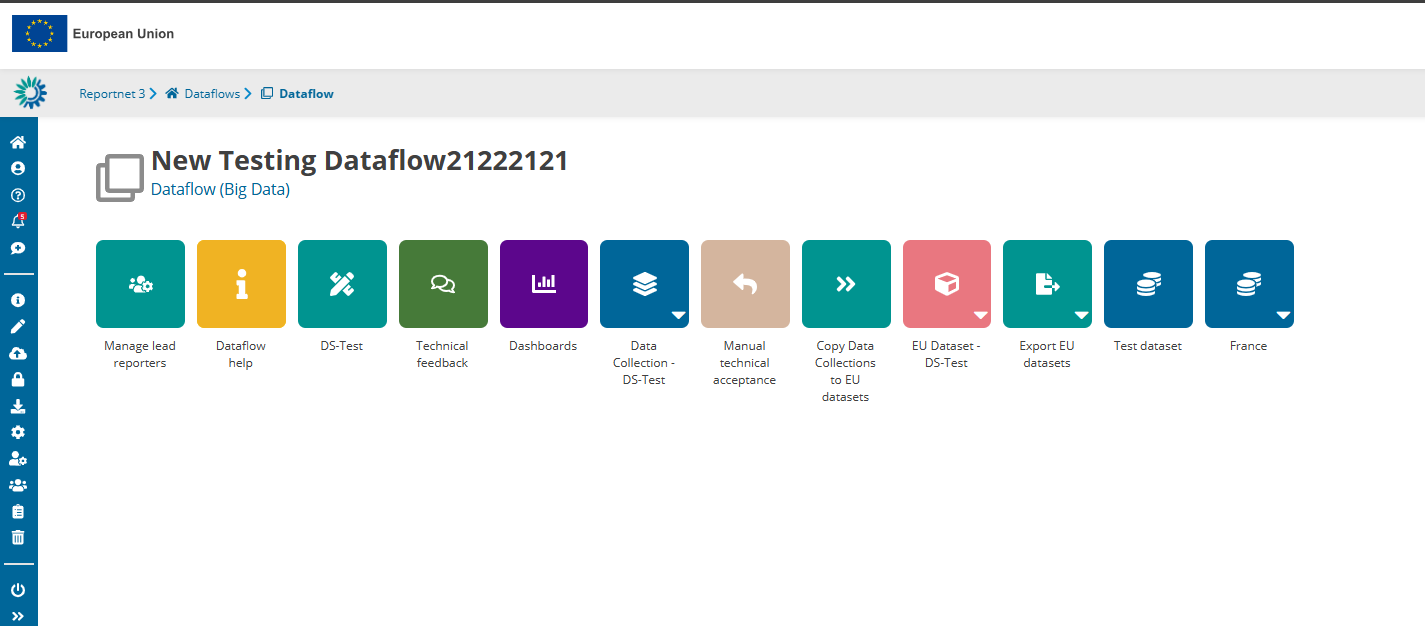Click the info circle icon in the sidebar
This screenshot has height=626, width=1425.
(x=18, y=300)
